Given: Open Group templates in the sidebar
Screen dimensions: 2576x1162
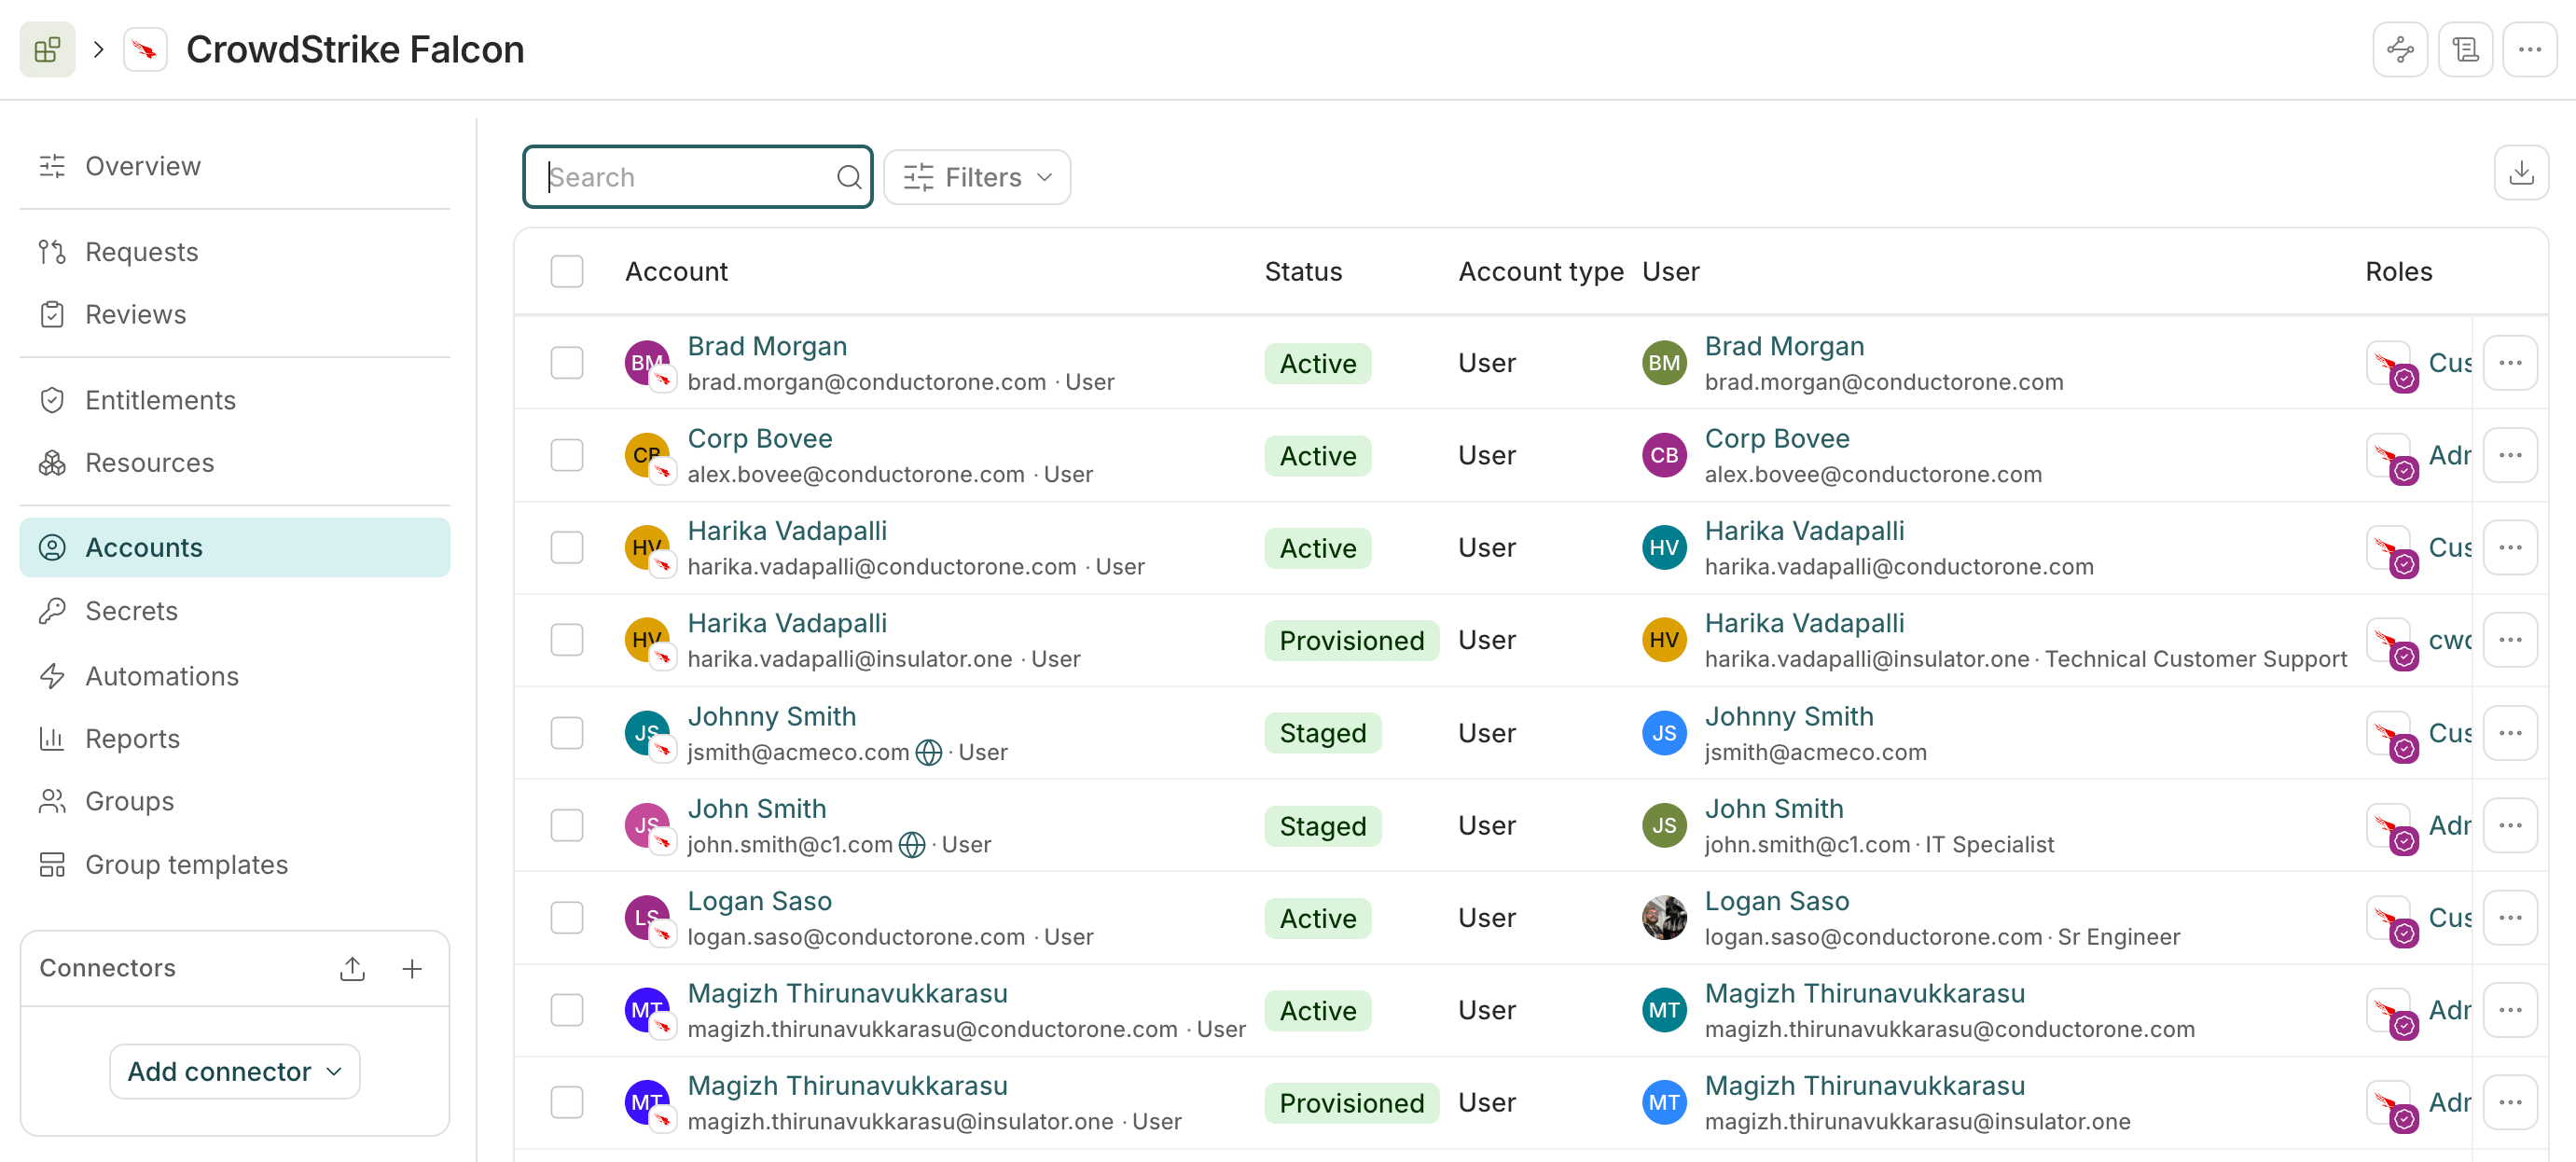Looking at the screenshot, I should [x=235, y=865].
